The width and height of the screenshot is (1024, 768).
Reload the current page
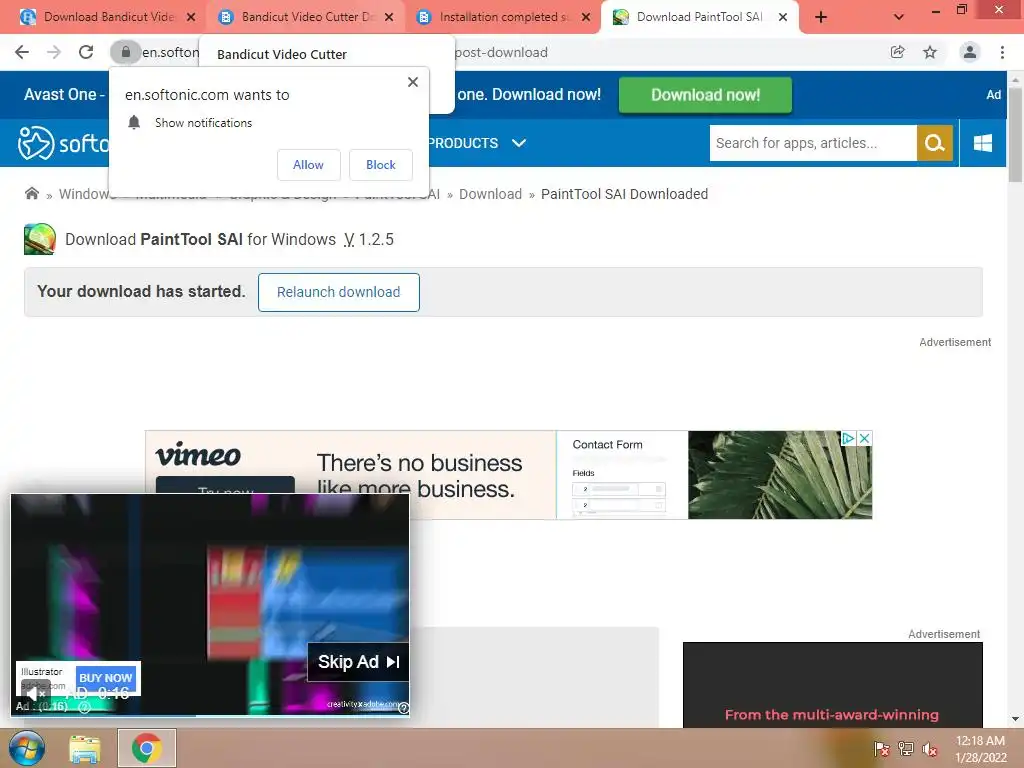pyautogui.click(x=86, y=52)
